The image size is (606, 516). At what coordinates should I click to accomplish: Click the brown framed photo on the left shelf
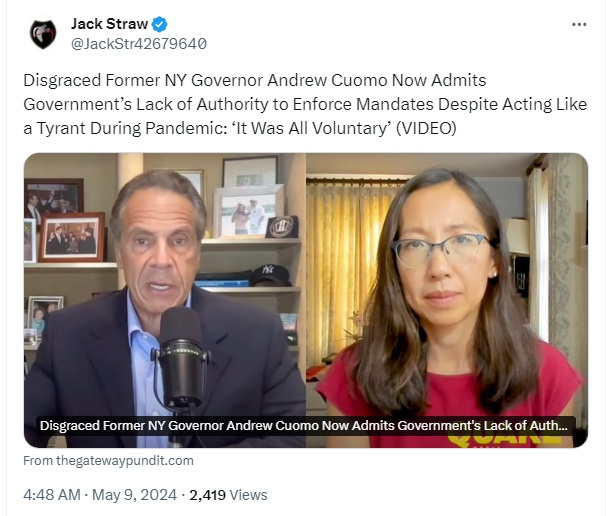[x=72, y=237]
